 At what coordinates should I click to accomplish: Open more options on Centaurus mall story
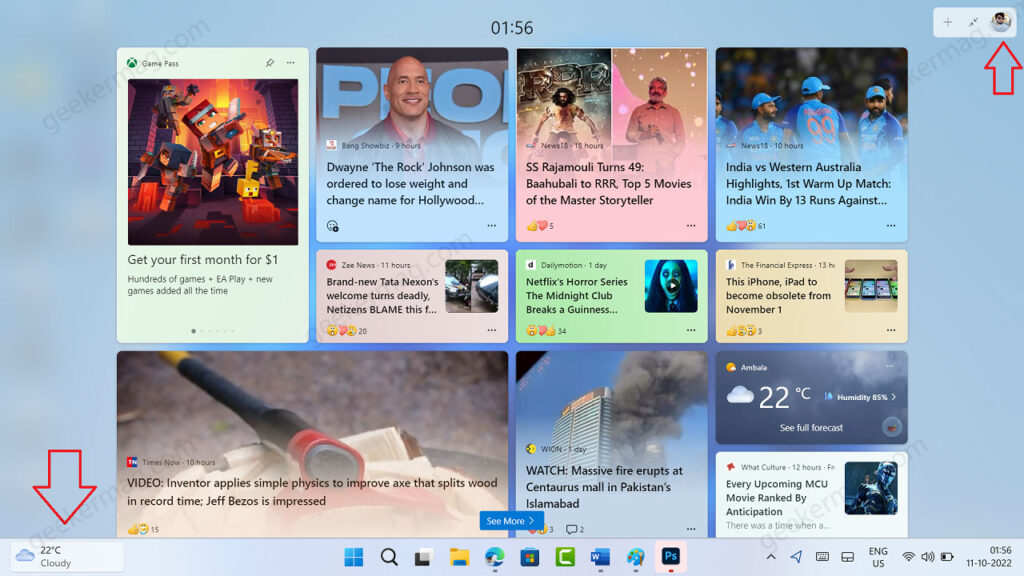(691, 529)
